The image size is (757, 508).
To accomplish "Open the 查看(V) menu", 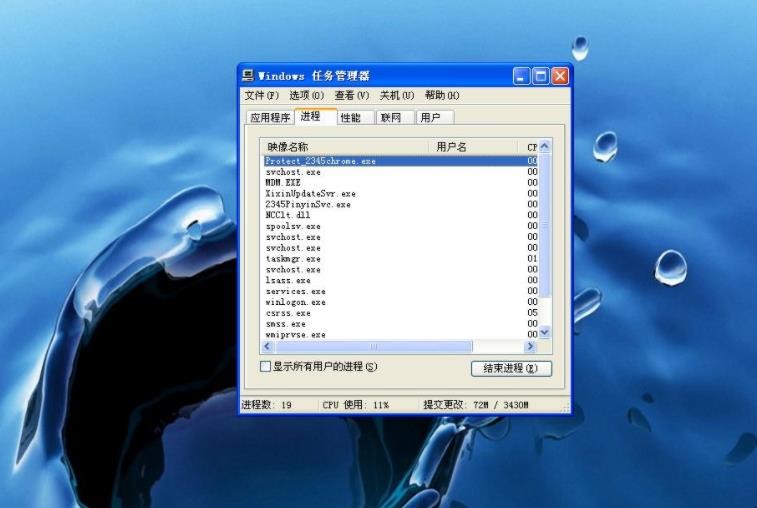I will click(x=352, y=96).
